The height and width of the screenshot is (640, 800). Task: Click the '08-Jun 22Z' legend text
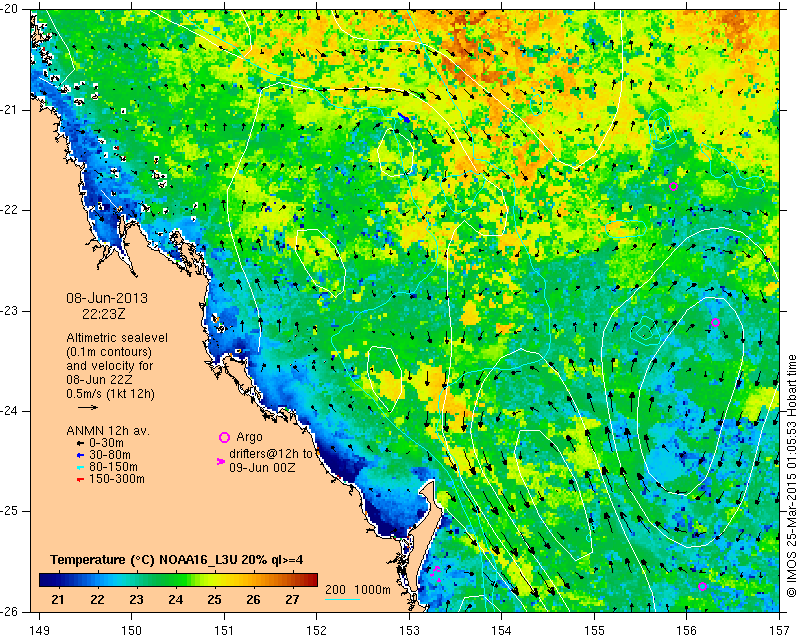[x=99, y=380]
